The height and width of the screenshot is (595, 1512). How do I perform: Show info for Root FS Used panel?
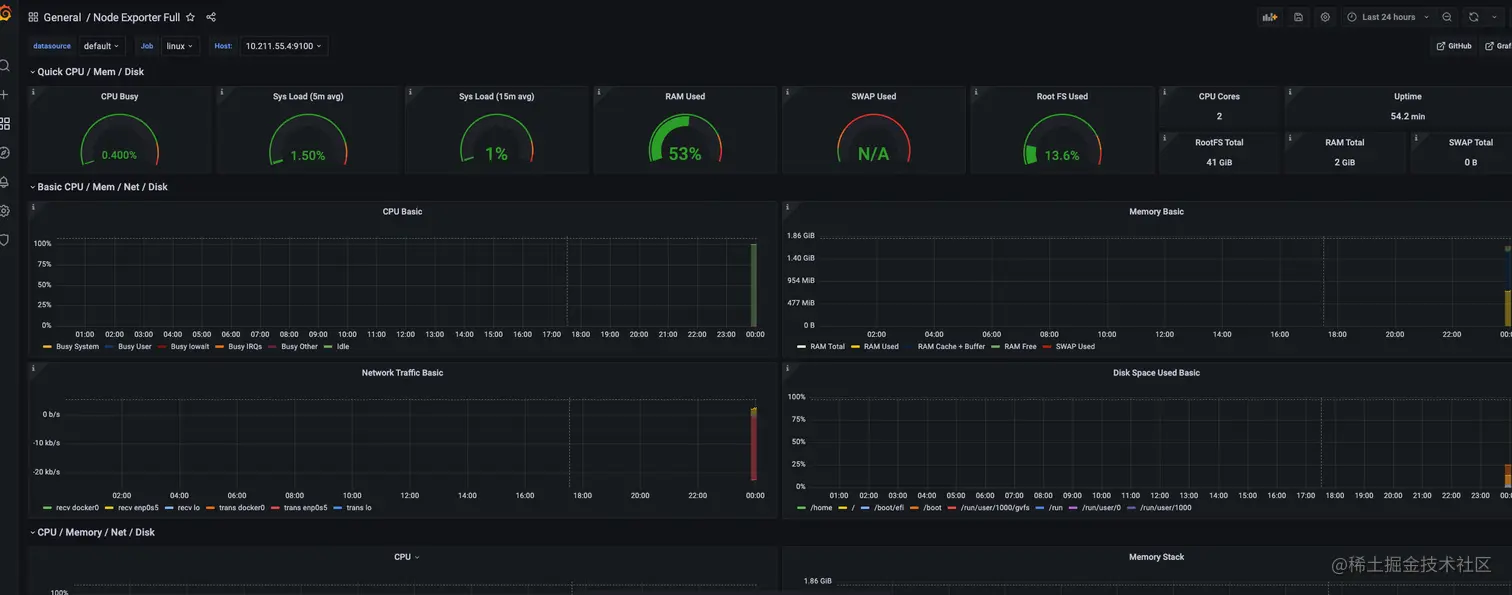click(976, 92)
